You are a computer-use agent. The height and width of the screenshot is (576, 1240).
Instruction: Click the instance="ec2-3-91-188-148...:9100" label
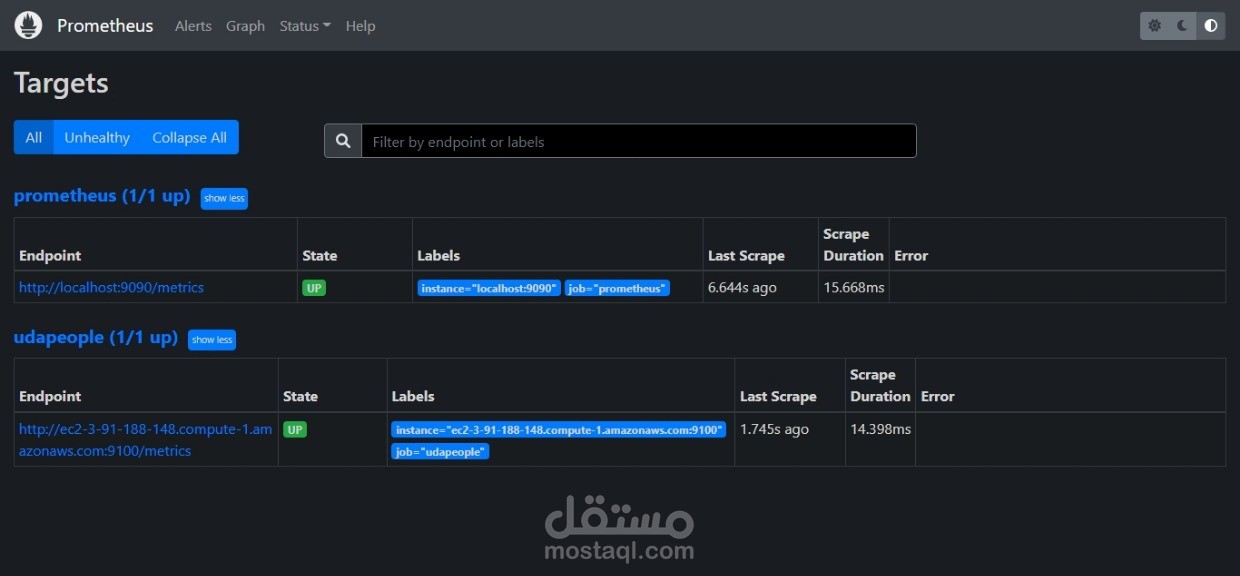click(x=559, y=429)
